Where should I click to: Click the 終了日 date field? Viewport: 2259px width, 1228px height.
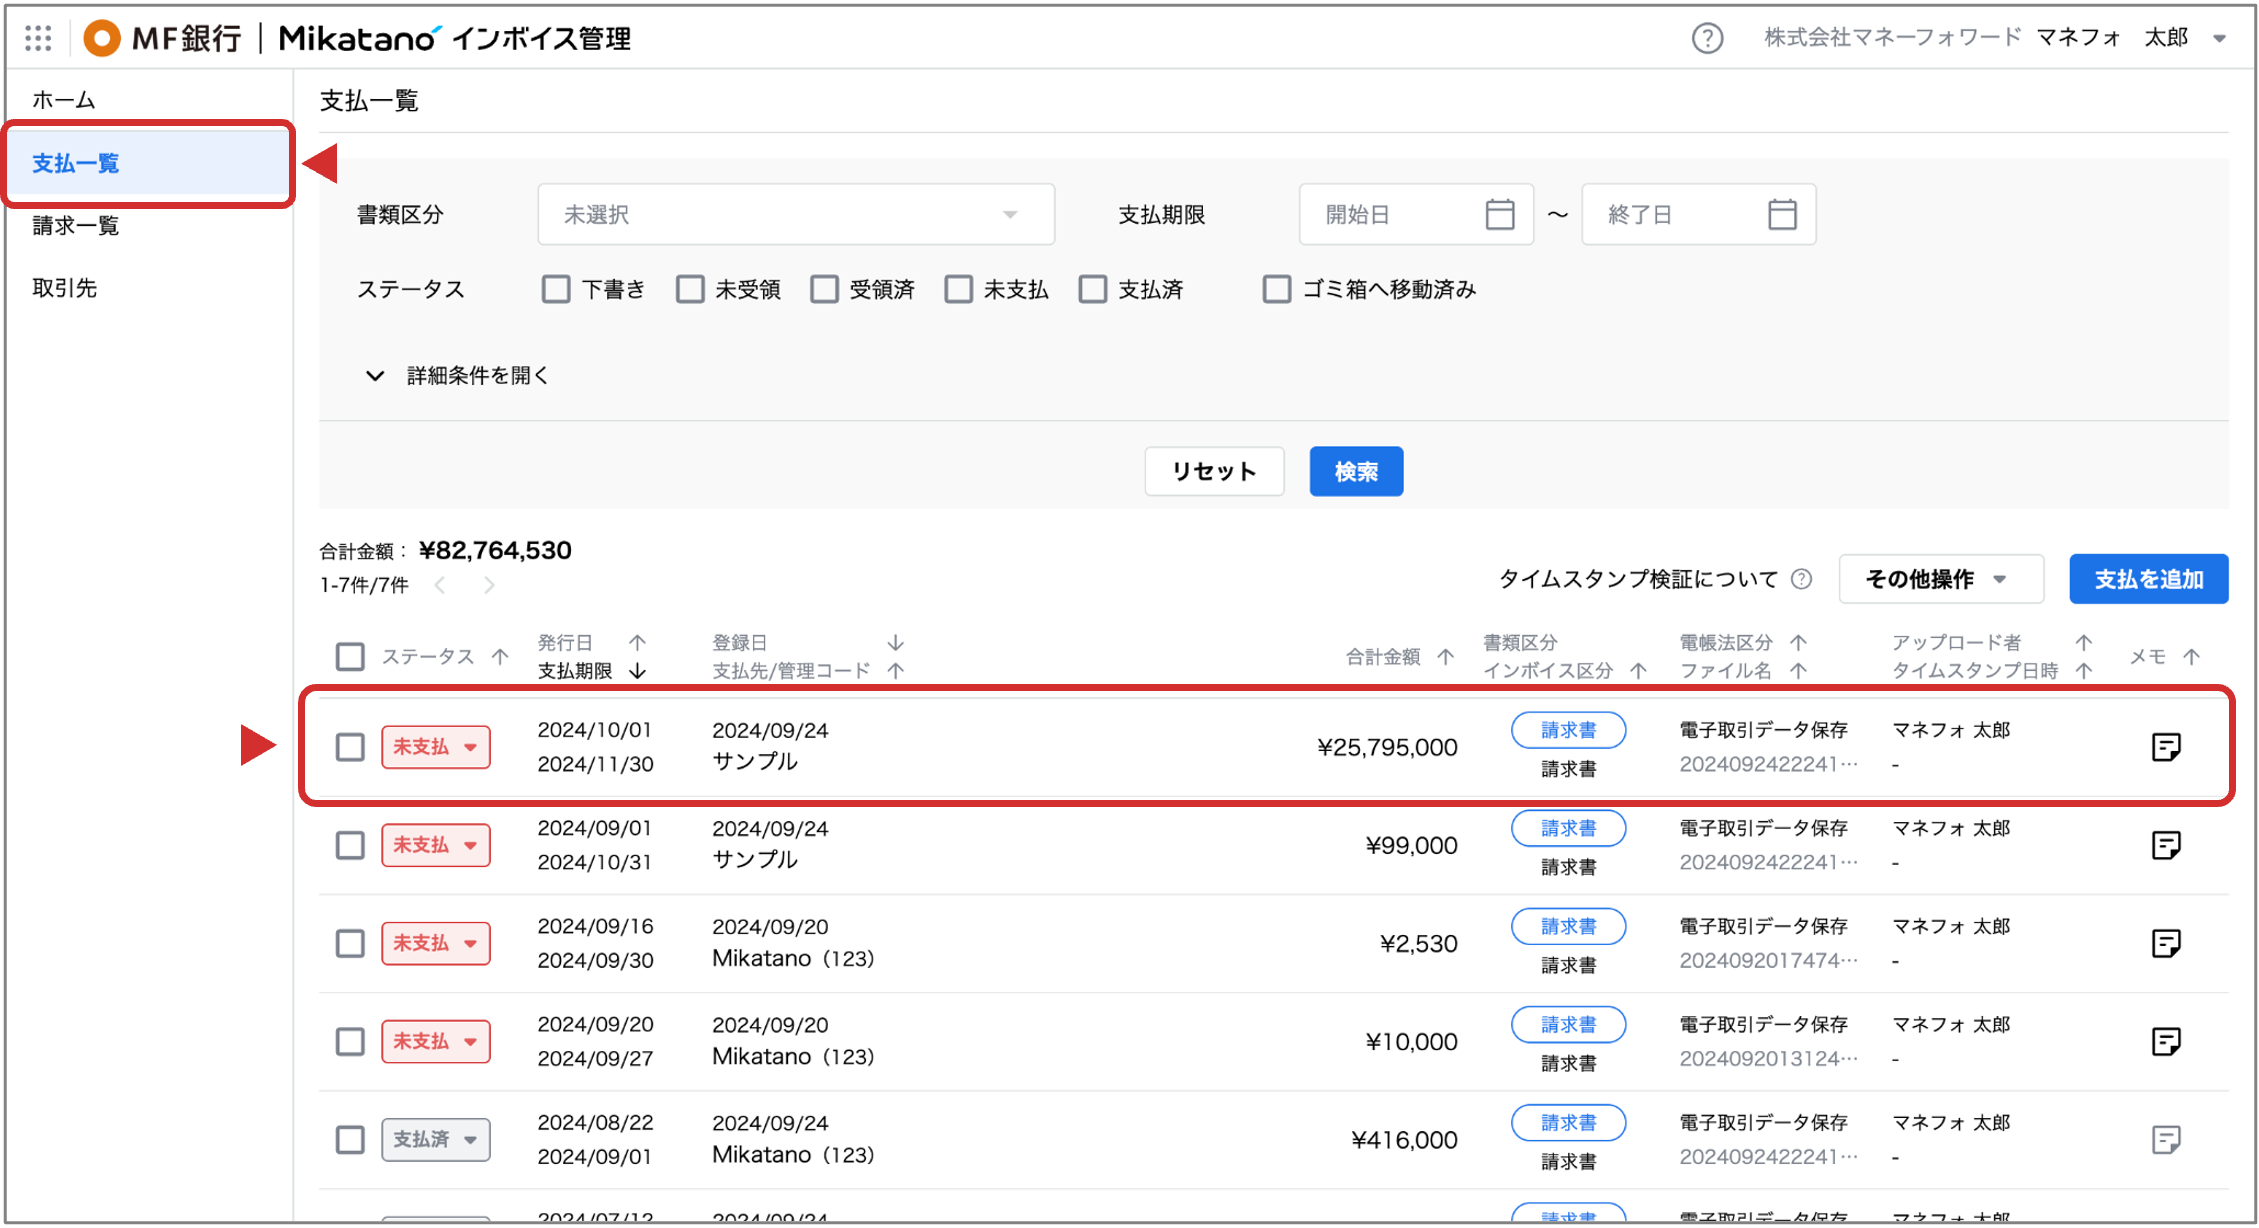[1698, 214]
